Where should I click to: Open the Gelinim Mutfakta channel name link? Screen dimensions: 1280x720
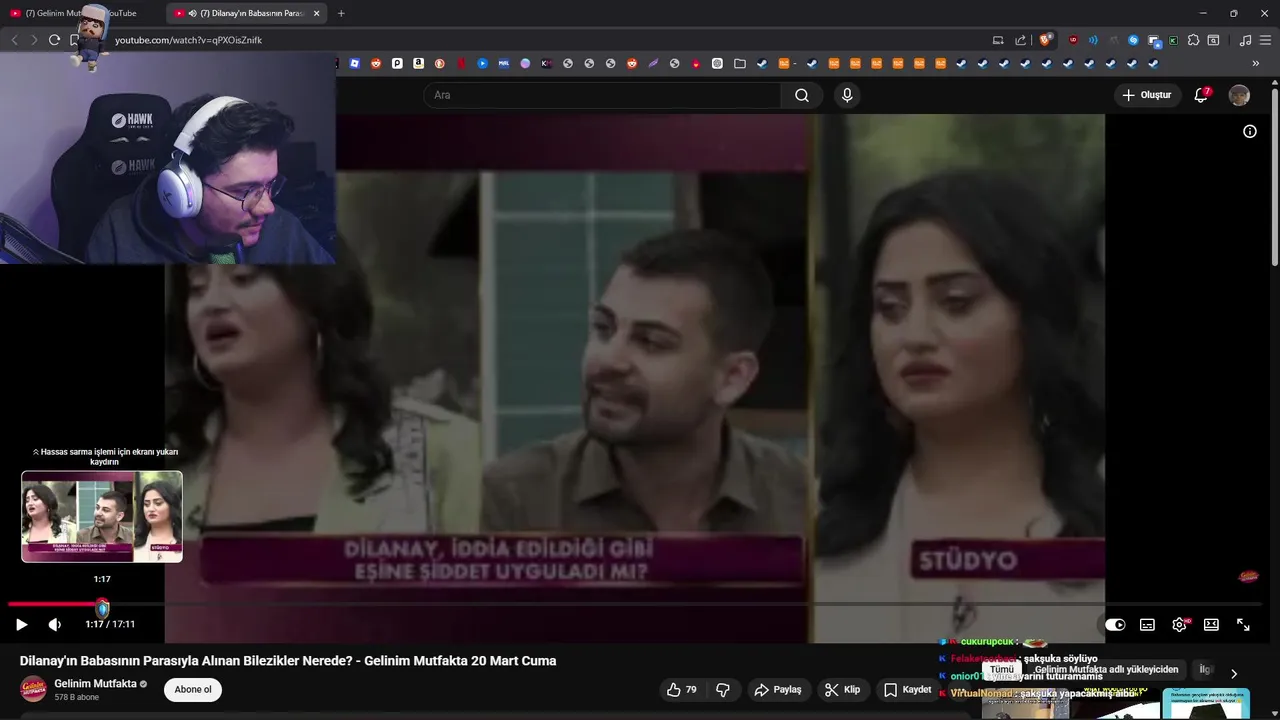click(x=95, y=683)
